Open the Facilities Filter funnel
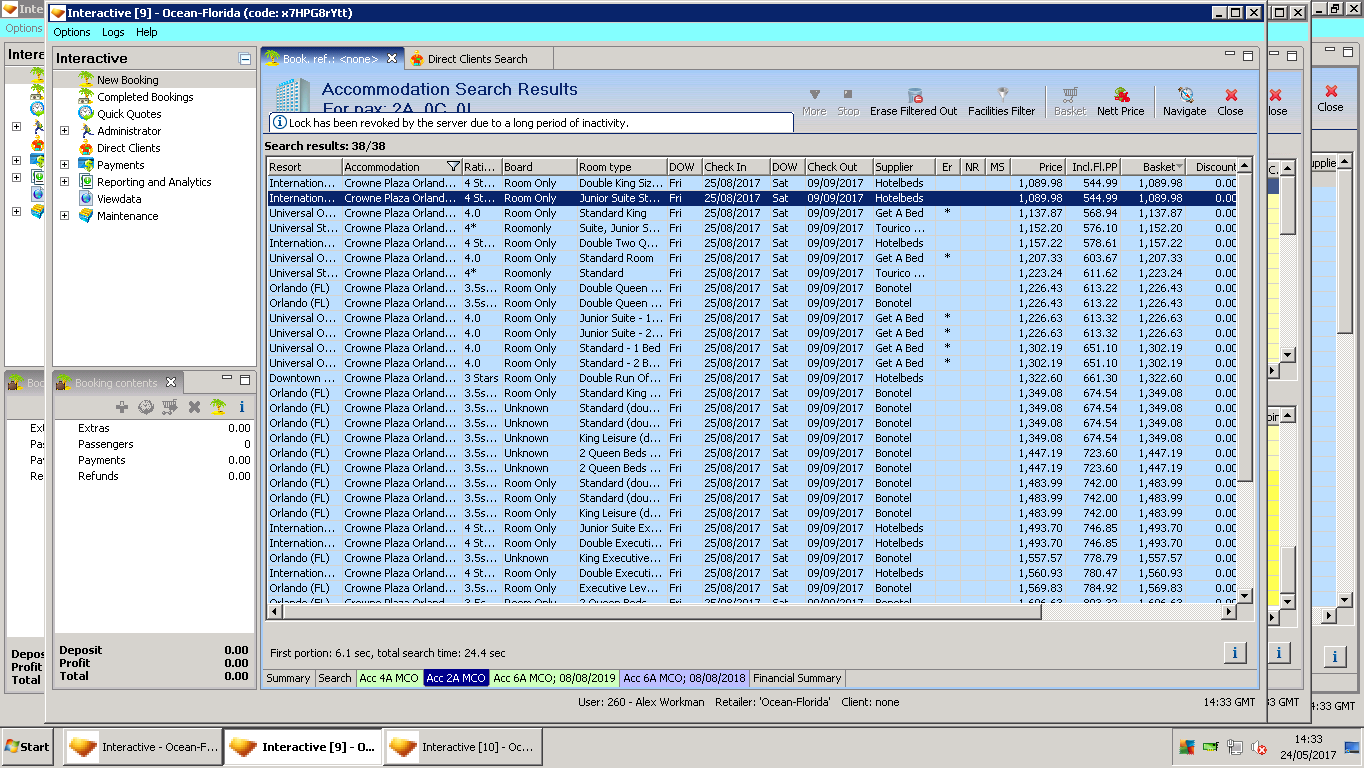1364x768 pixels. pyautogui.click(x=1001, y=95)
